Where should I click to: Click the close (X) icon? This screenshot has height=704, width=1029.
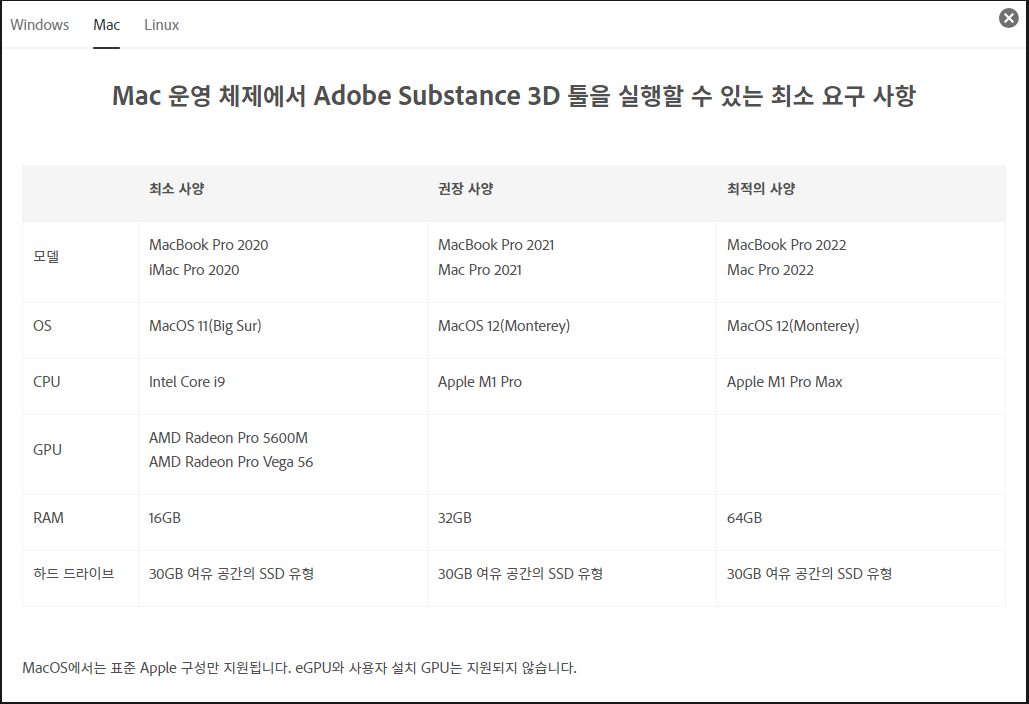[x=1007, y=17]
